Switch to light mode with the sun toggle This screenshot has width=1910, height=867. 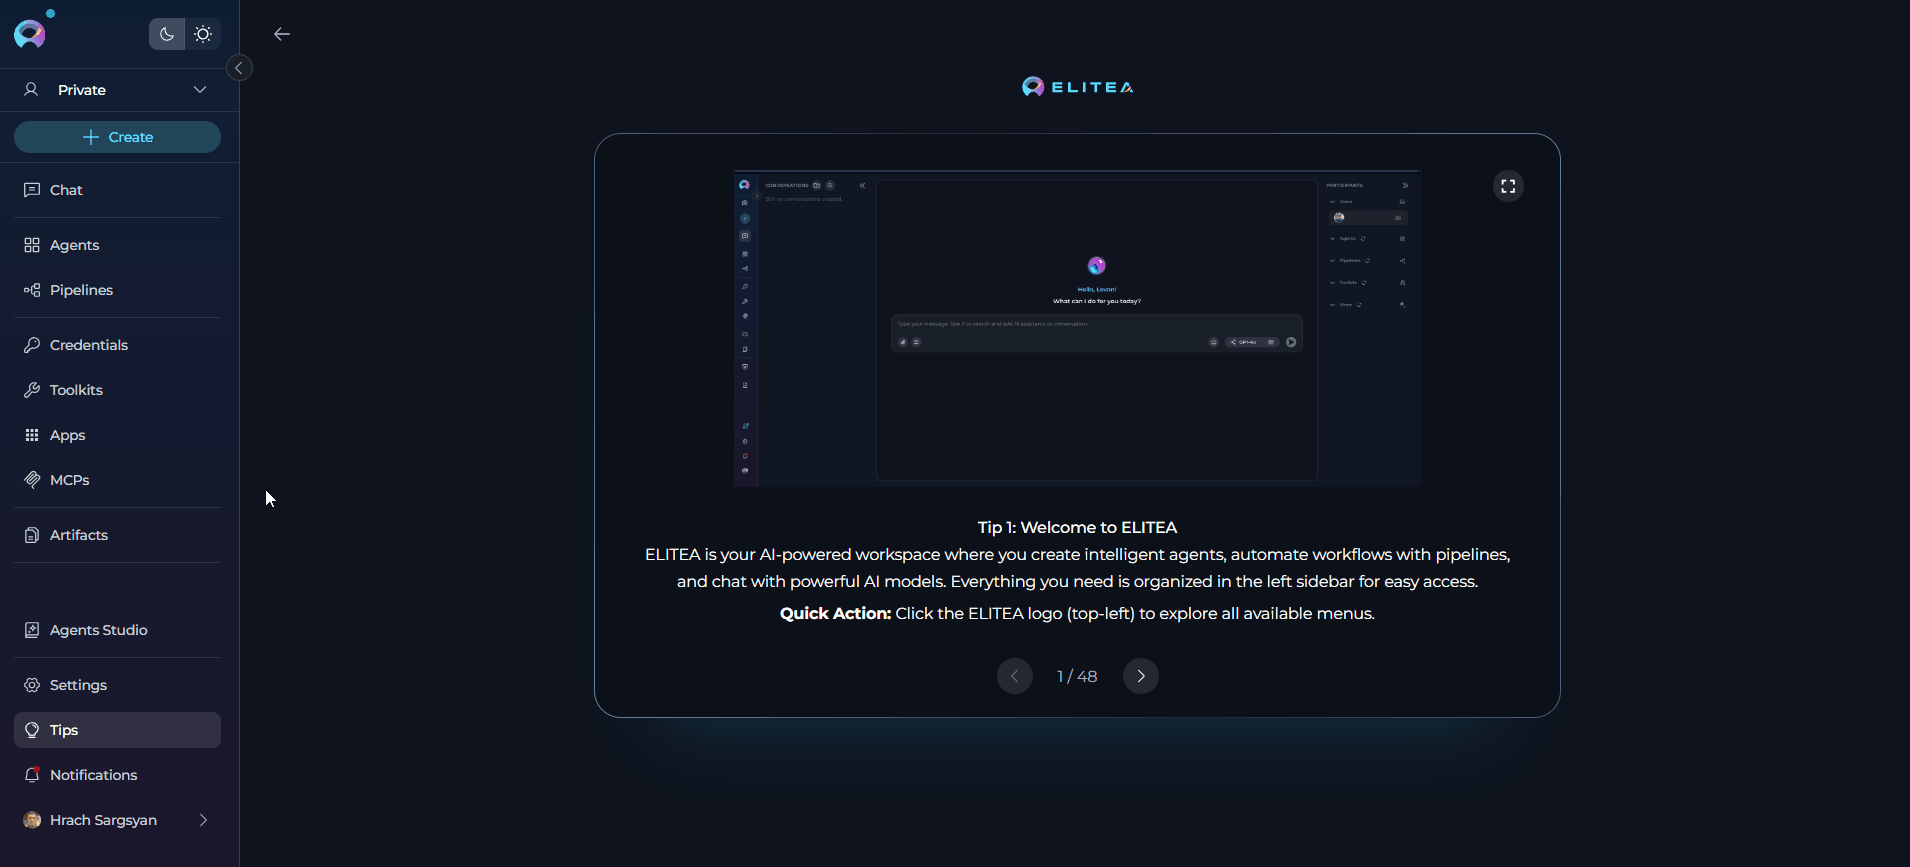pyautogui.click(x=203, y=34)
